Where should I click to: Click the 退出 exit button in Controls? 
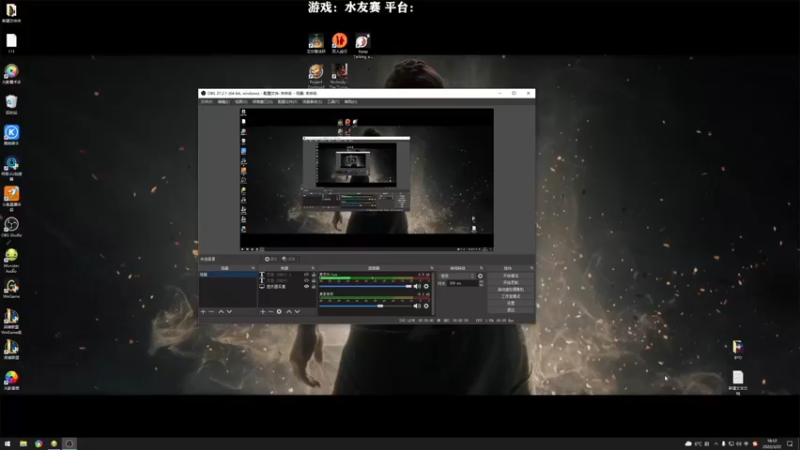click(511, 310)
